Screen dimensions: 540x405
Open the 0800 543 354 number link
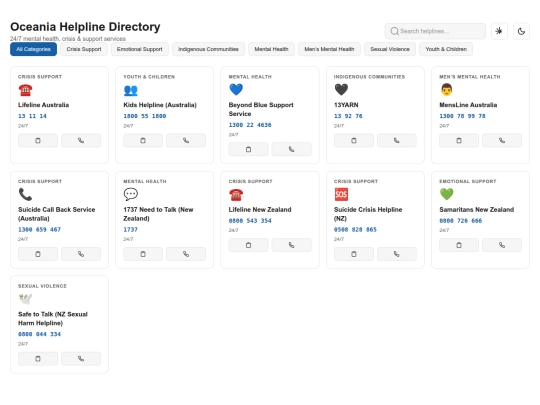tap(250, 221)
